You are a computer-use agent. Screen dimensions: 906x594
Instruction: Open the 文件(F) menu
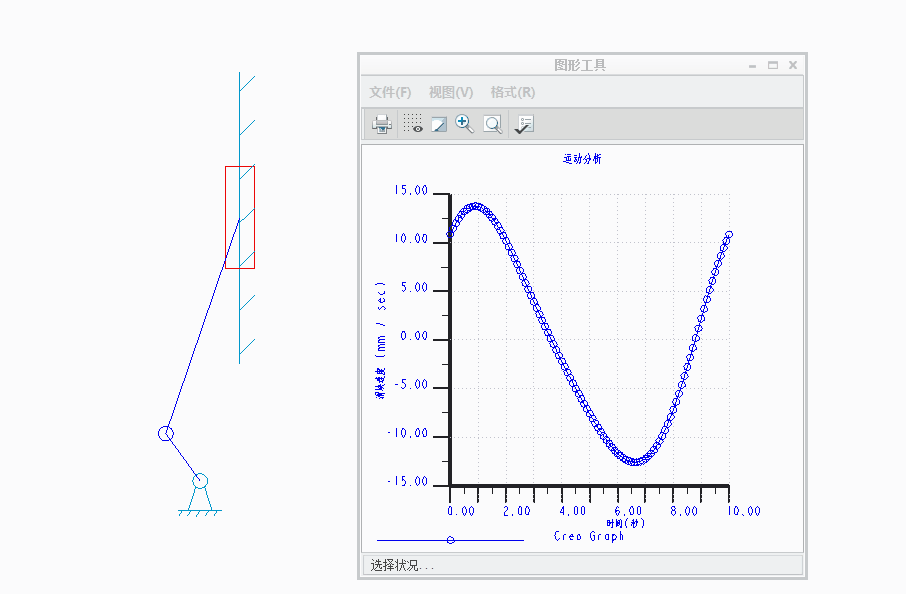click(390, 92)
